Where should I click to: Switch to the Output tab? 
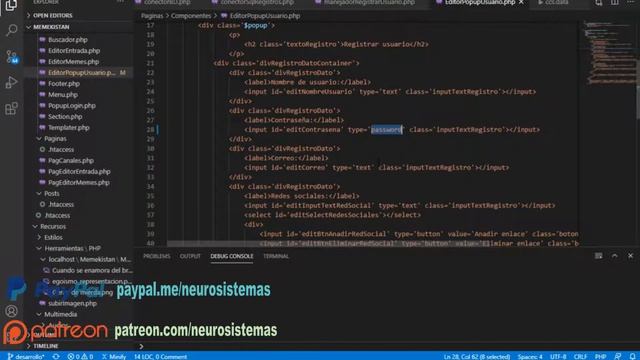190,256
